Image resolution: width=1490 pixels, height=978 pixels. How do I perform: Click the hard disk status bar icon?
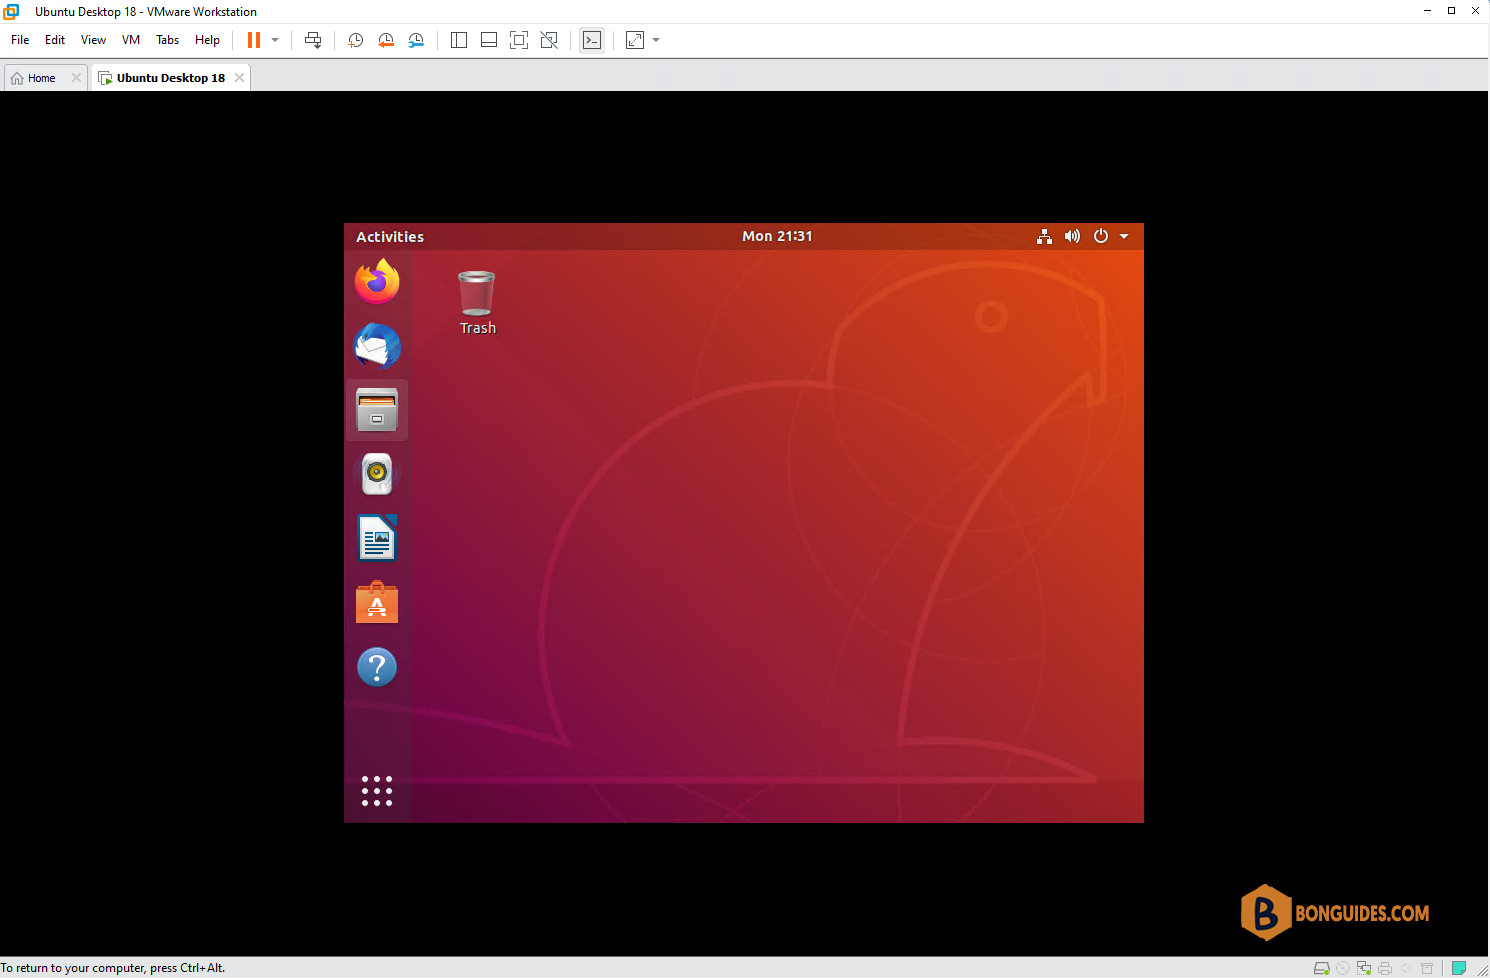point(1321,968)
